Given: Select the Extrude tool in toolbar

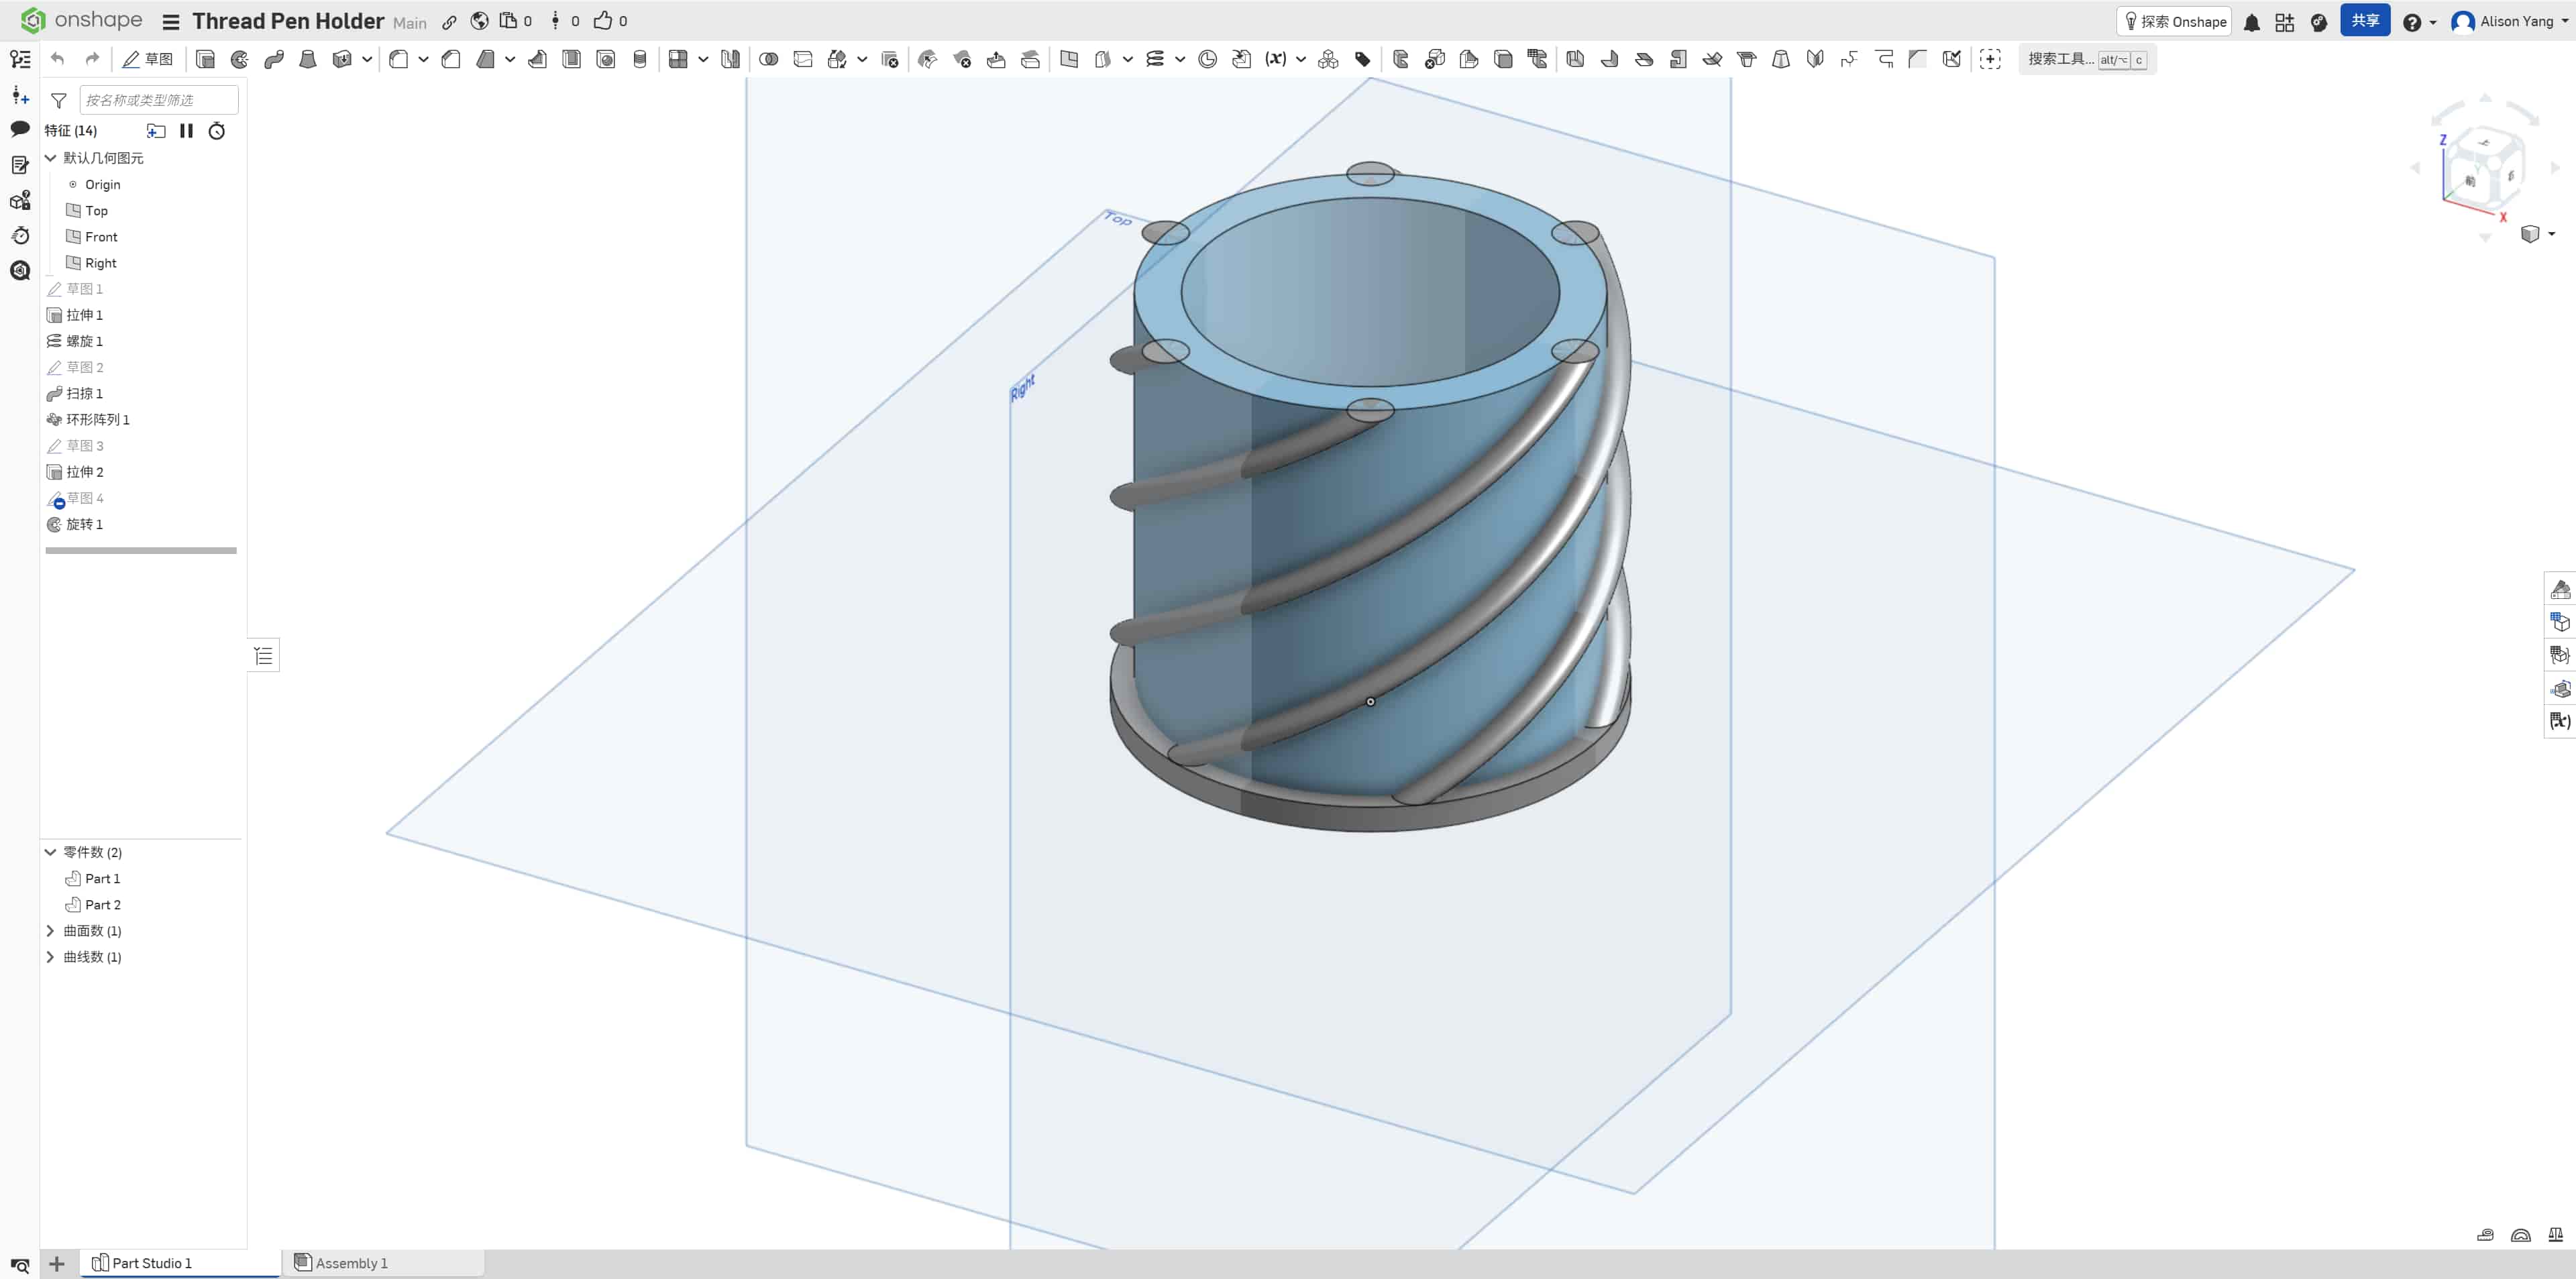Looking at the screenshot, I should (205, 59).
